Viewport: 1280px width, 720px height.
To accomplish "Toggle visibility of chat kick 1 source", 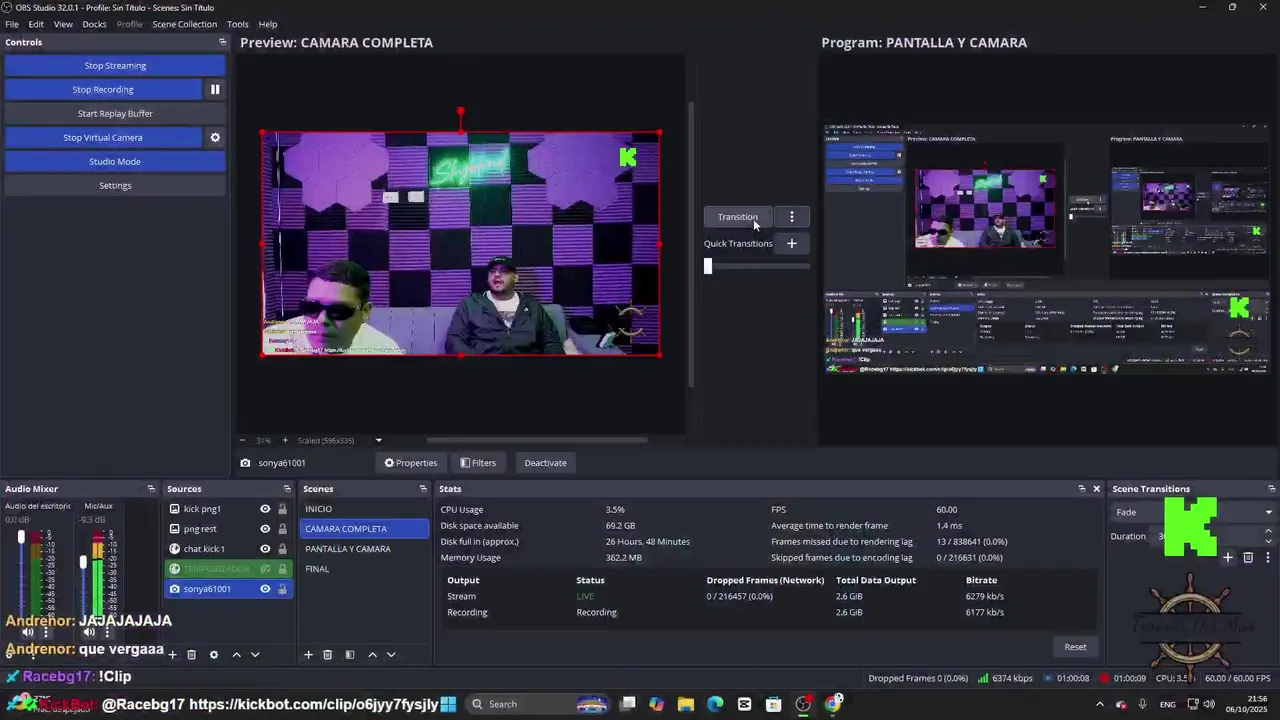I will coord(265,548).
